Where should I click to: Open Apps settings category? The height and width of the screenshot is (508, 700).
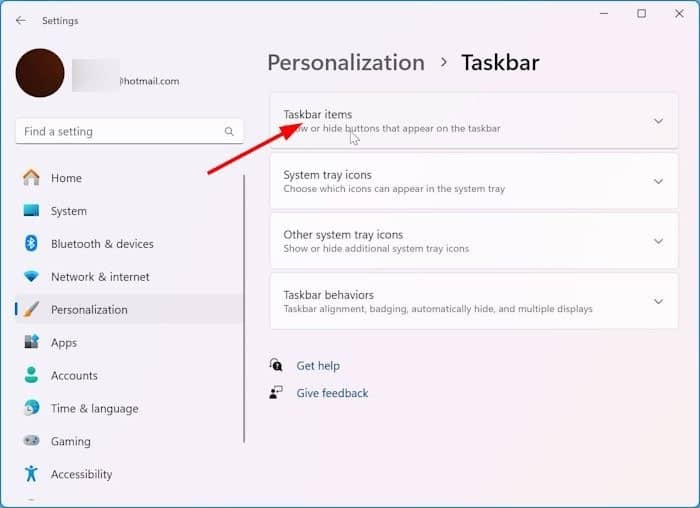[129, 342]
